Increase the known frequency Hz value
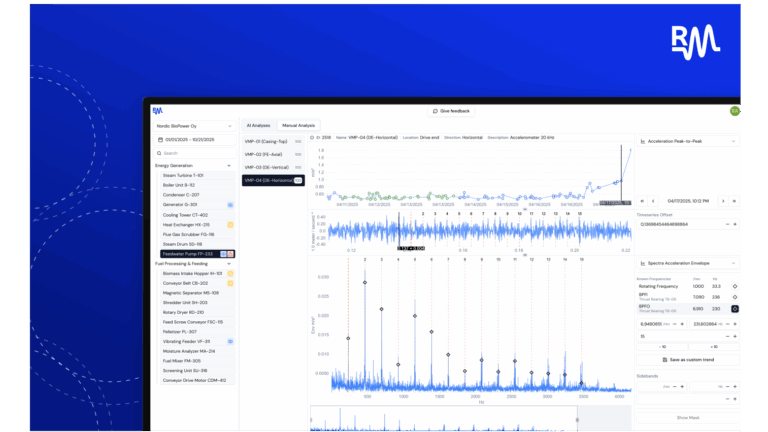The height and width of the screenshot is (432, 768). tap(735, 324)
